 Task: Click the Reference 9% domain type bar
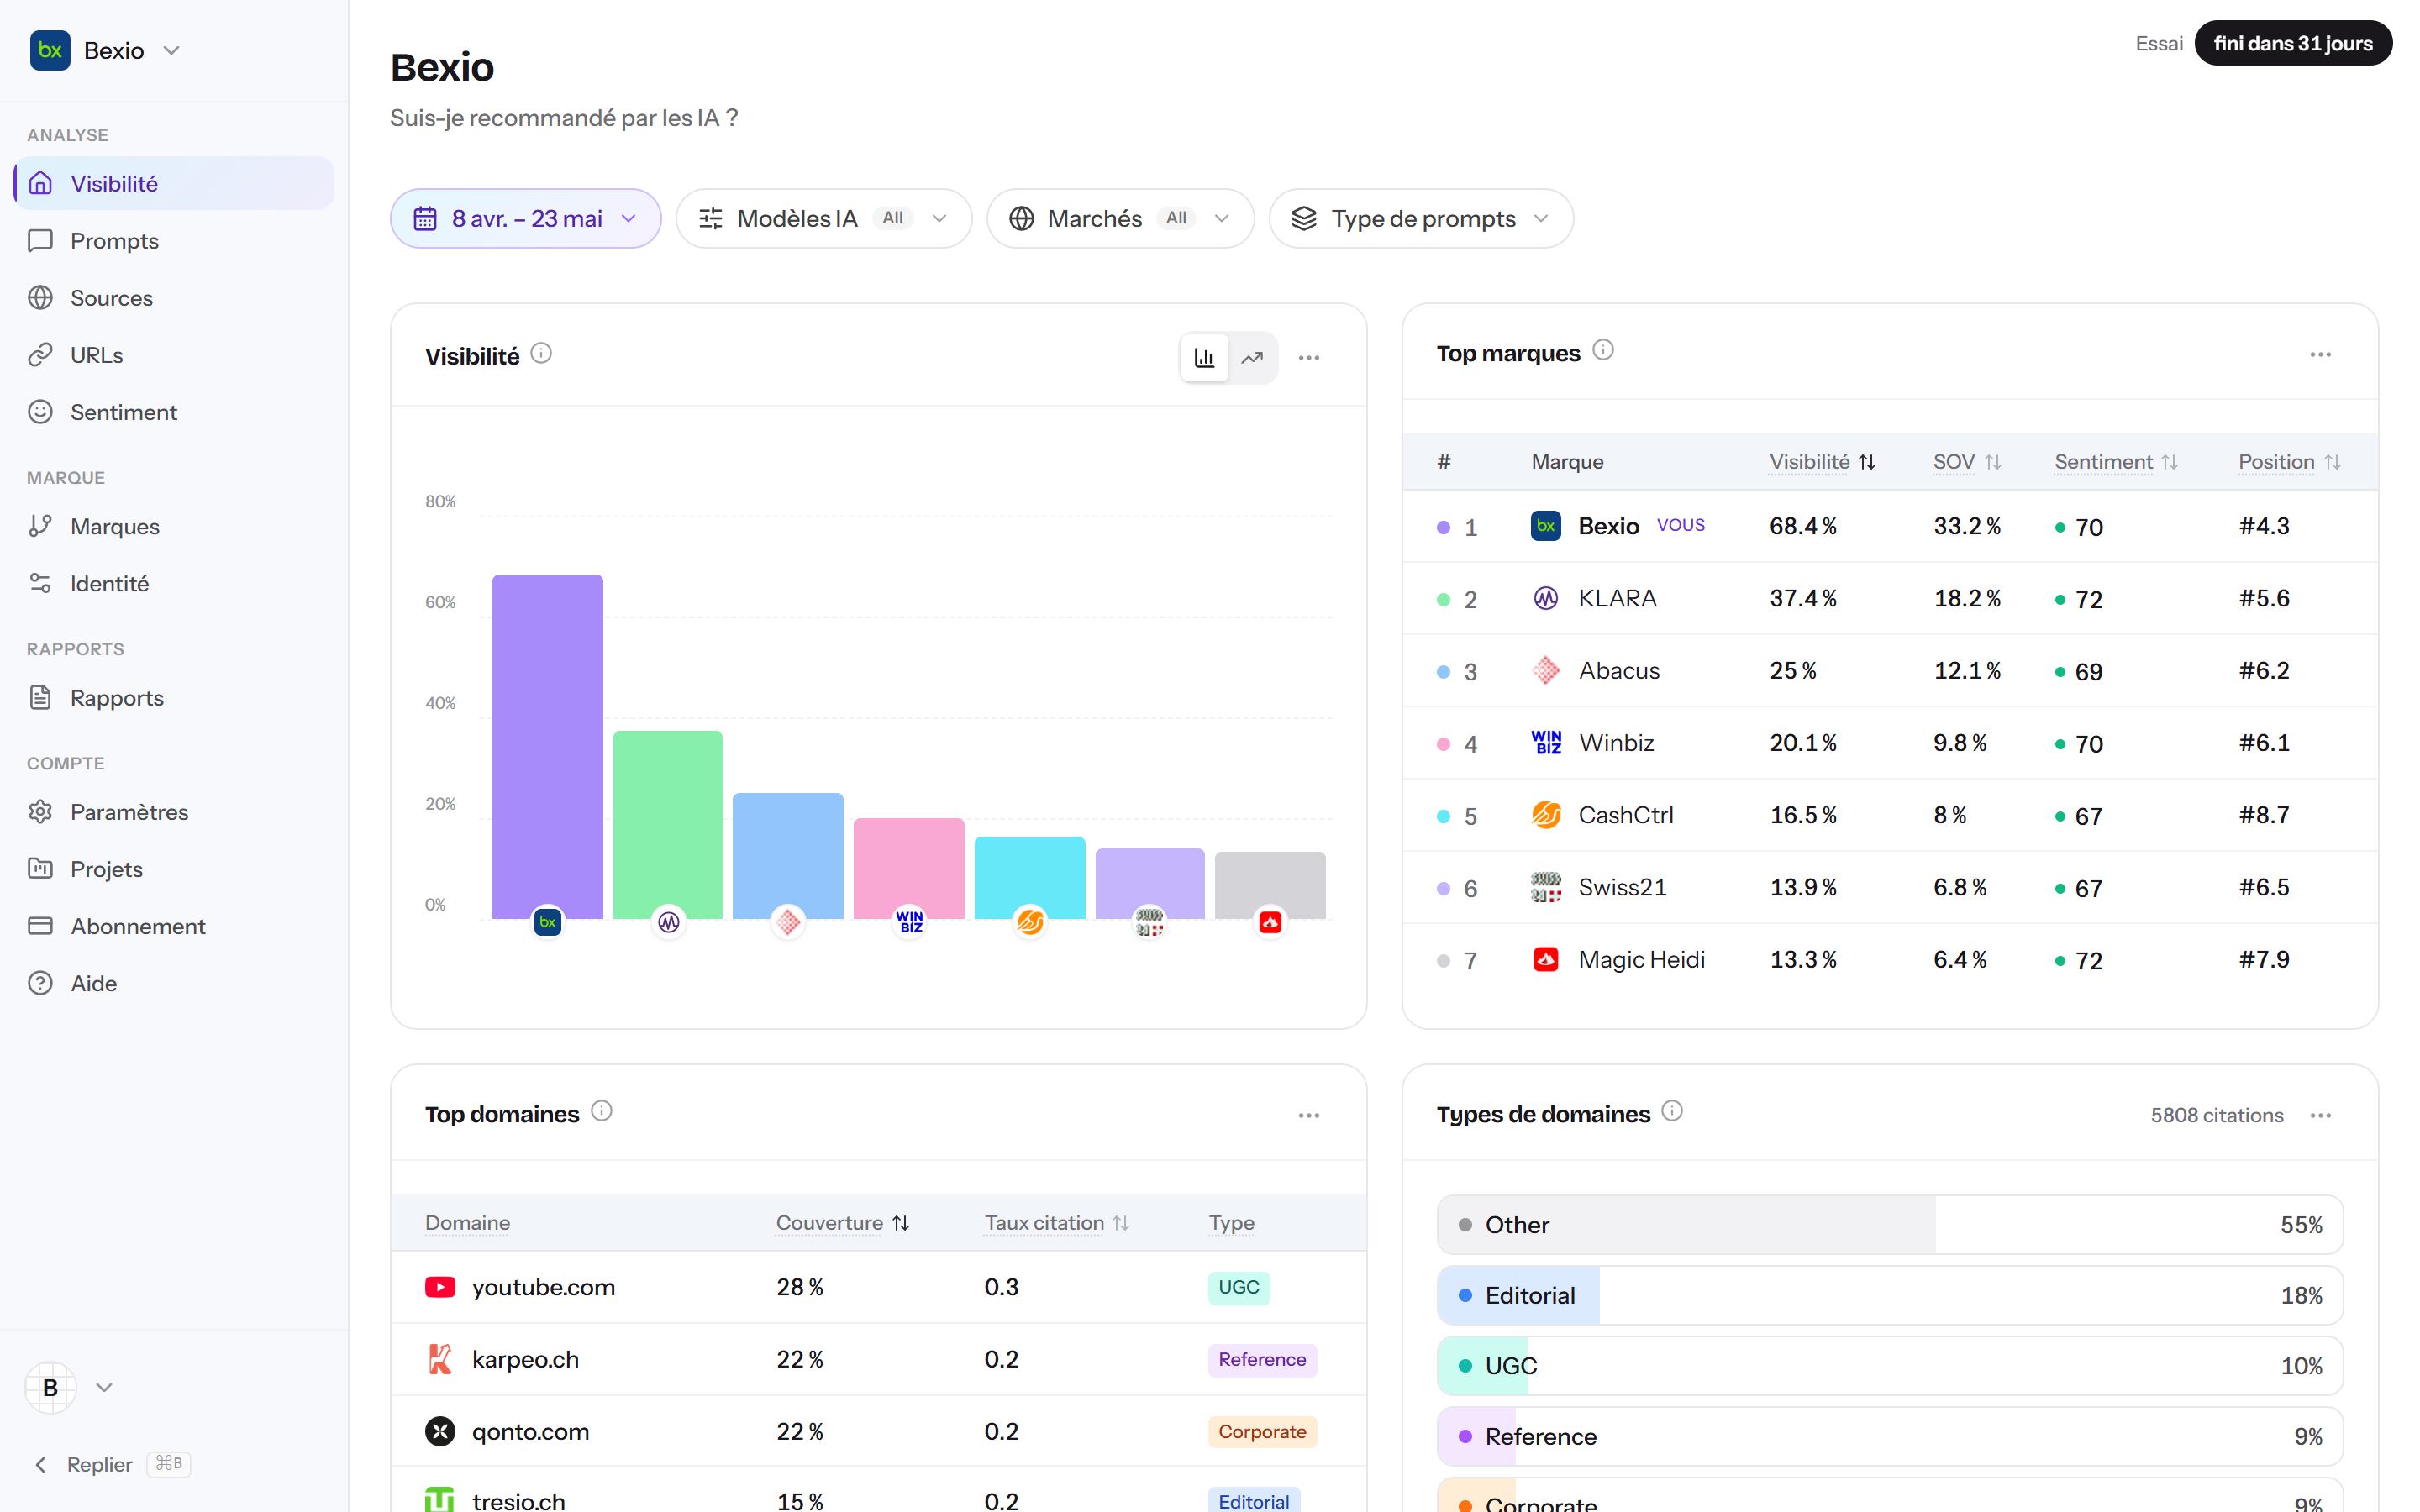tap(1889, 1436)
